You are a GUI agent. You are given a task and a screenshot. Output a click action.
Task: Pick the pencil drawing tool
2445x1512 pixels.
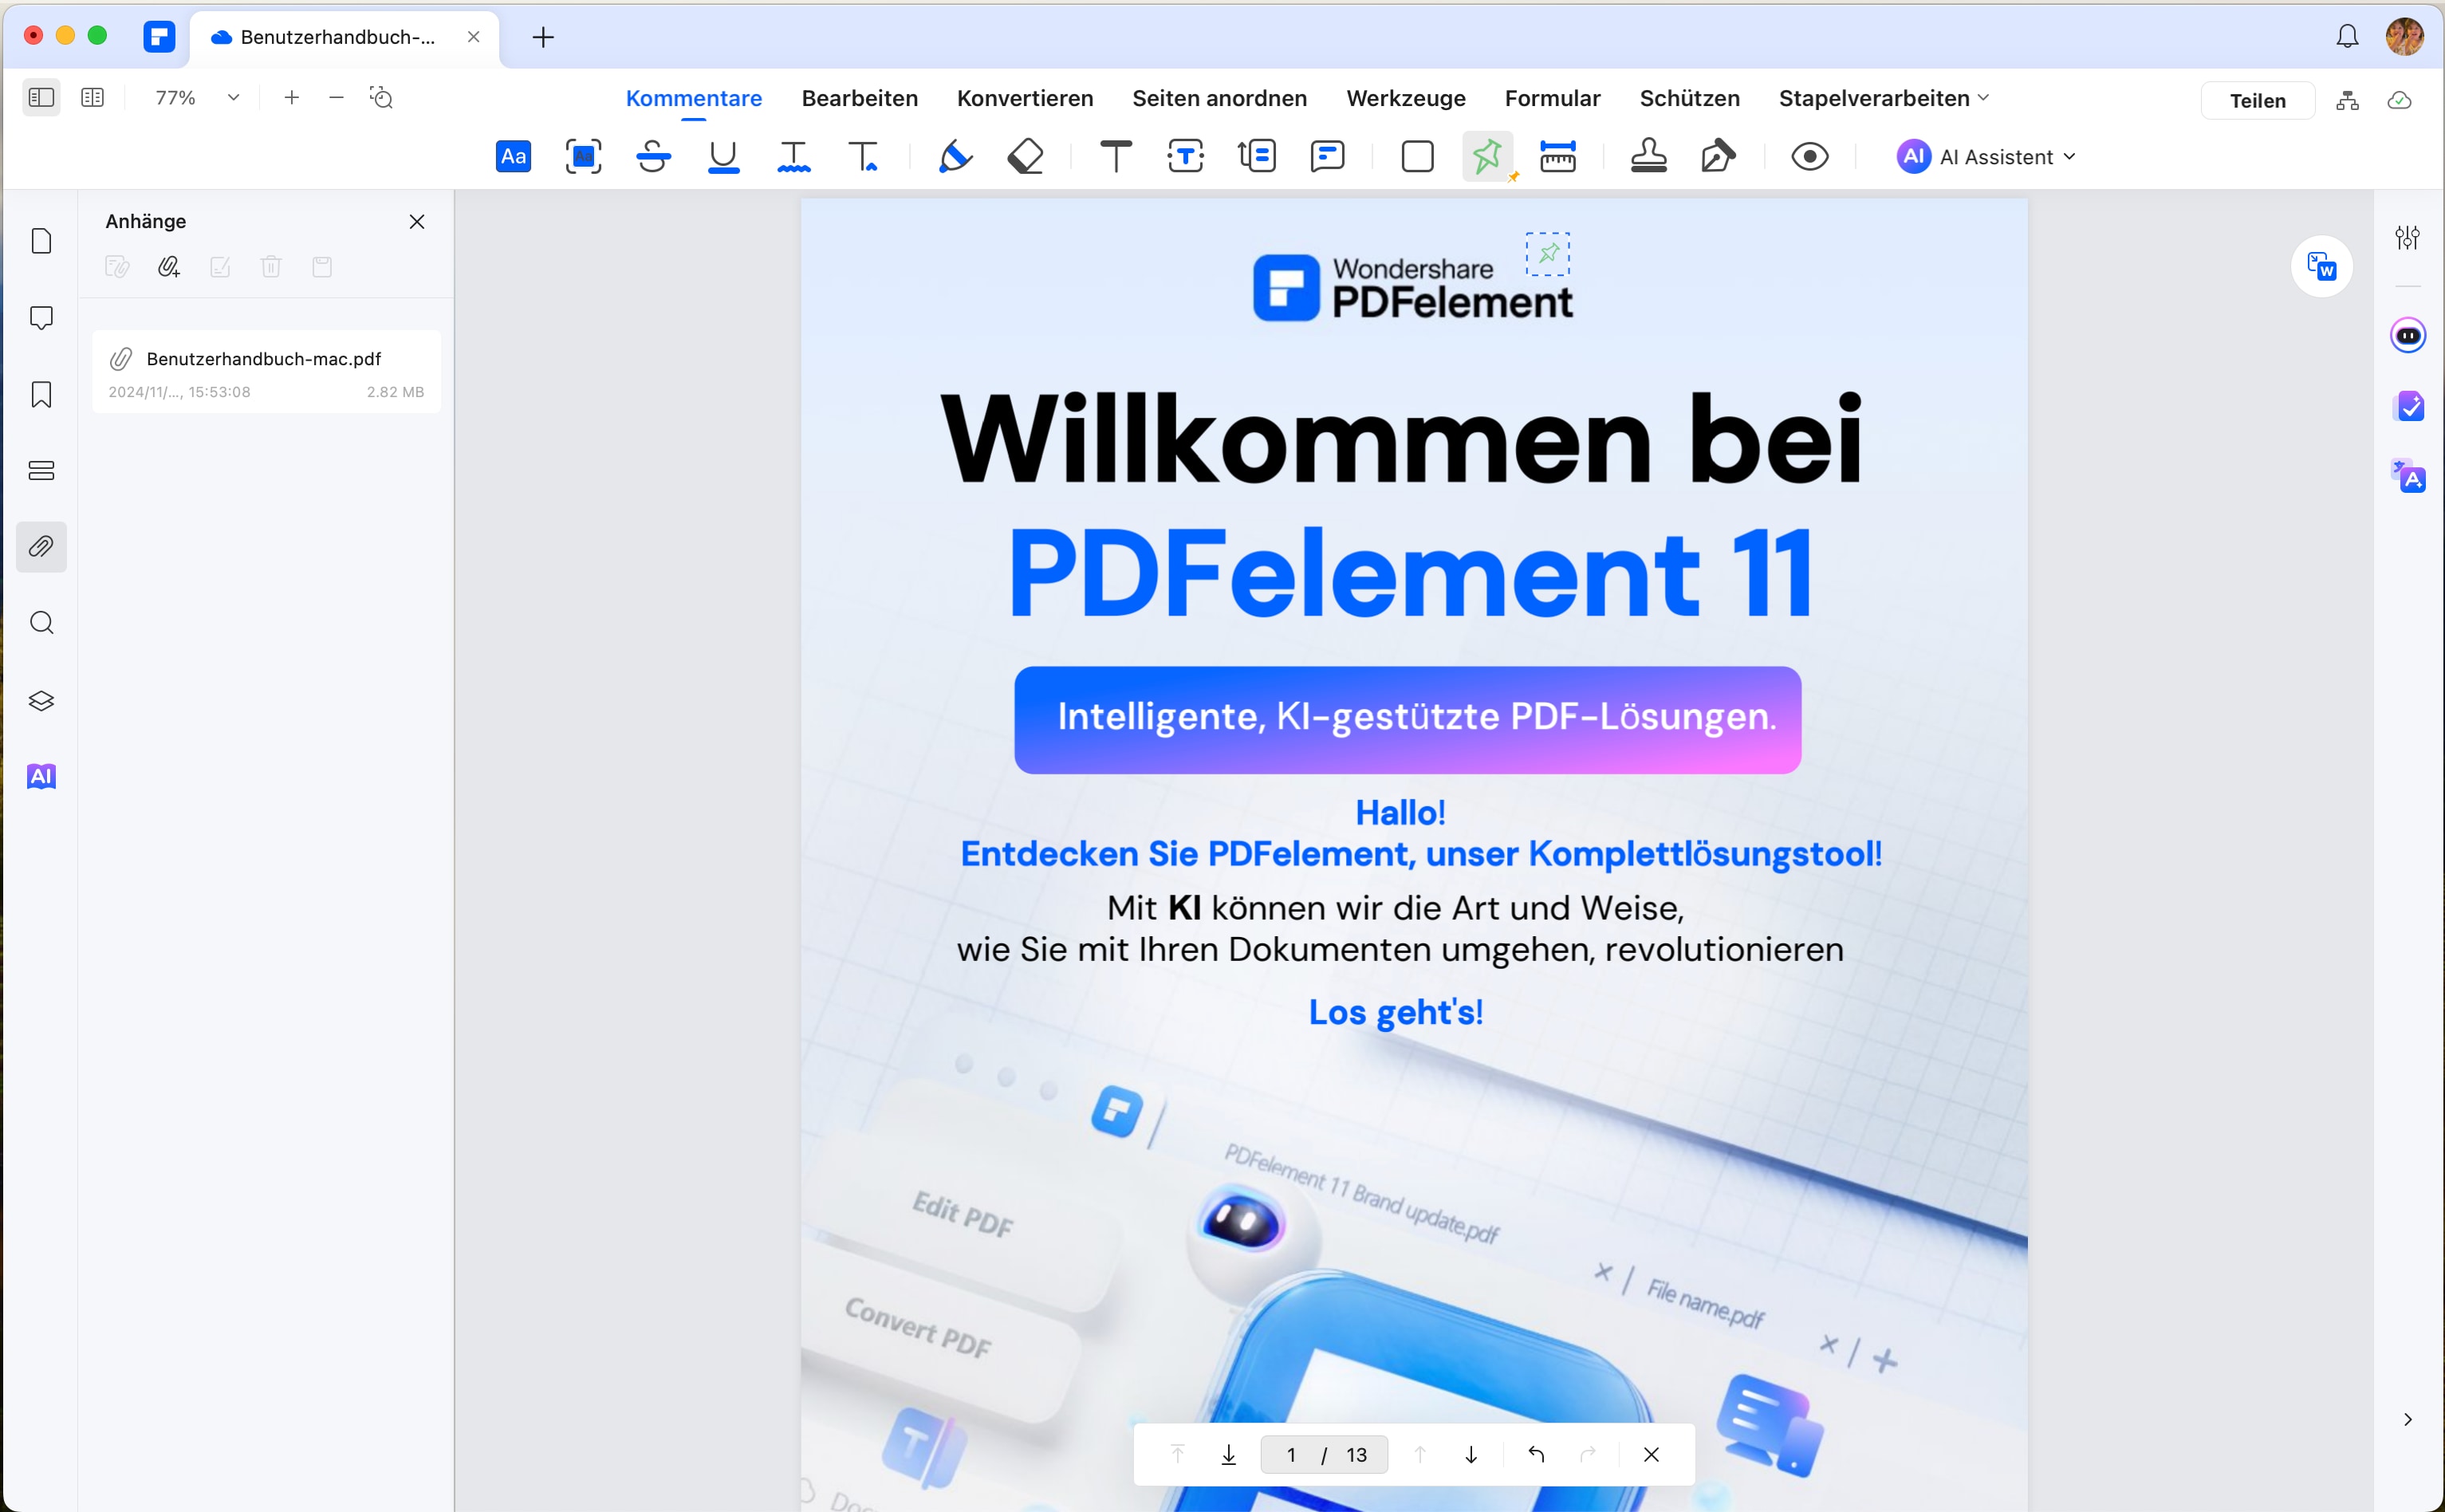pyautogui.click(x=955, y=156)
